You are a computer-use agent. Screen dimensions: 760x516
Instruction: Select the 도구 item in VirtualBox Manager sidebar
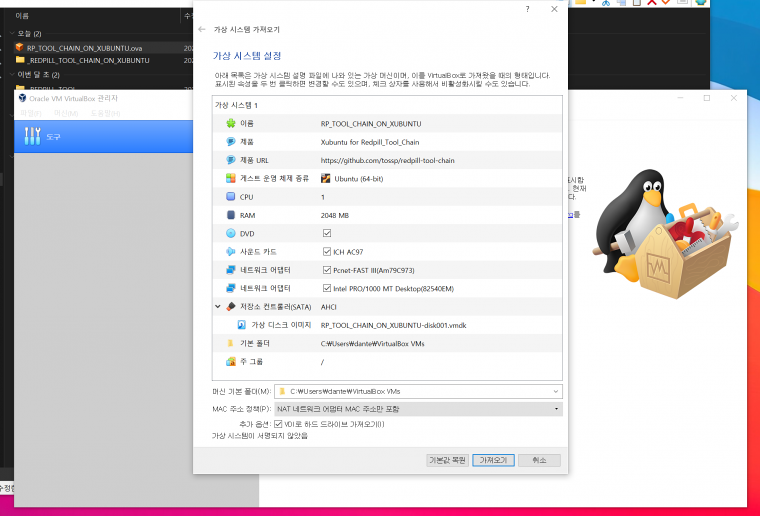tap(103, 137)
